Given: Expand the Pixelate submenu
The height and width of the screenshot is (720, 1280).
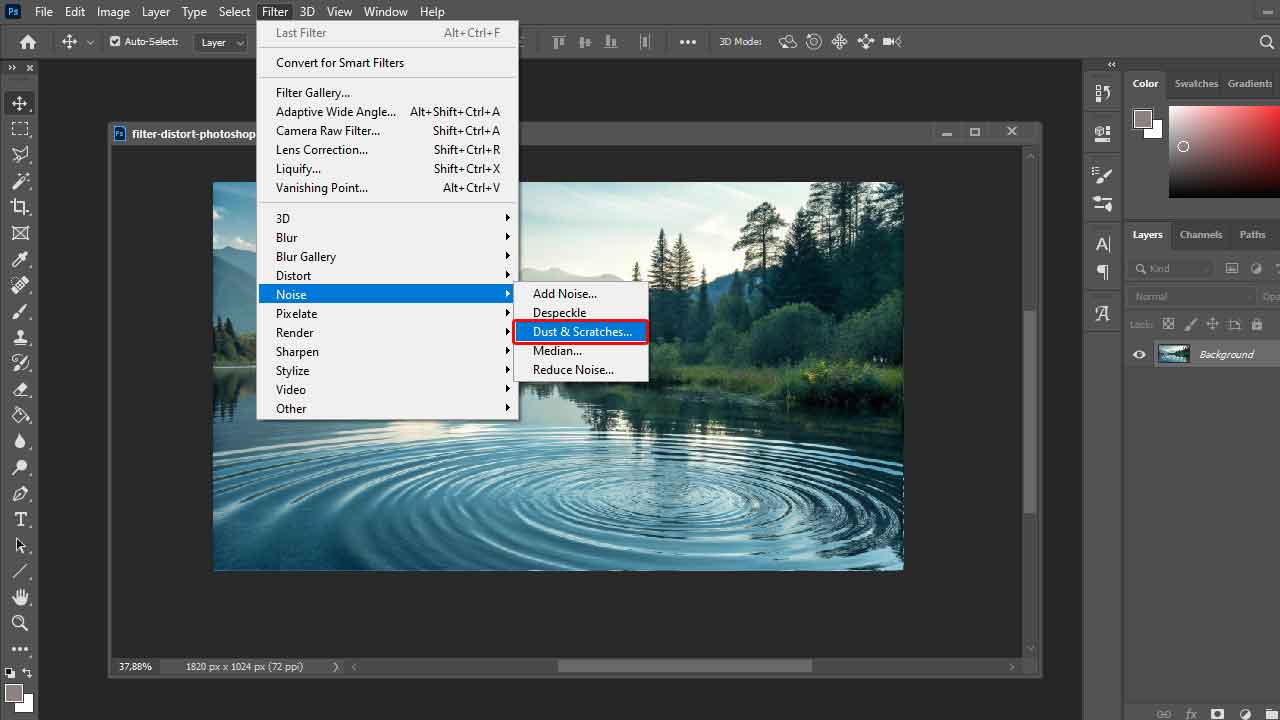Looking at the screenshot, I should coord(388,314).
